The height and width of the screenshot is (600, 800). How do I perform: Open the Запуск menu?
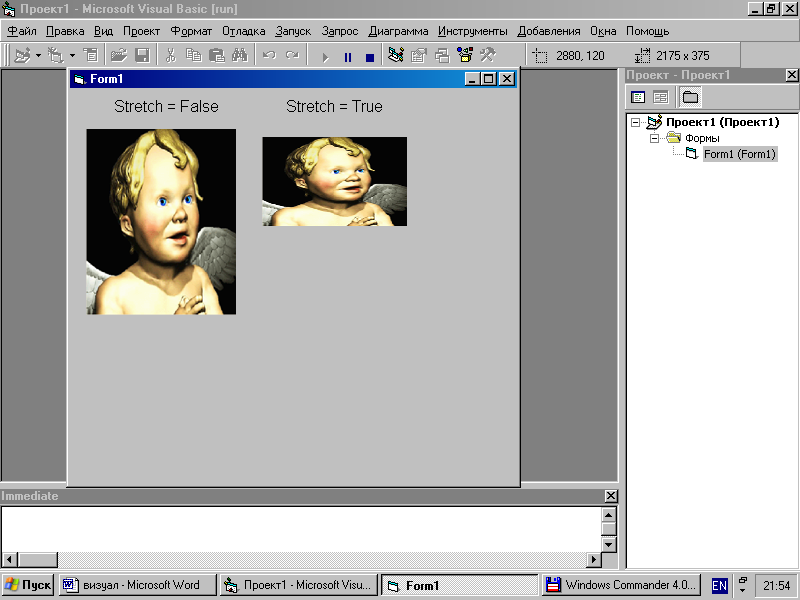(293, 31)
